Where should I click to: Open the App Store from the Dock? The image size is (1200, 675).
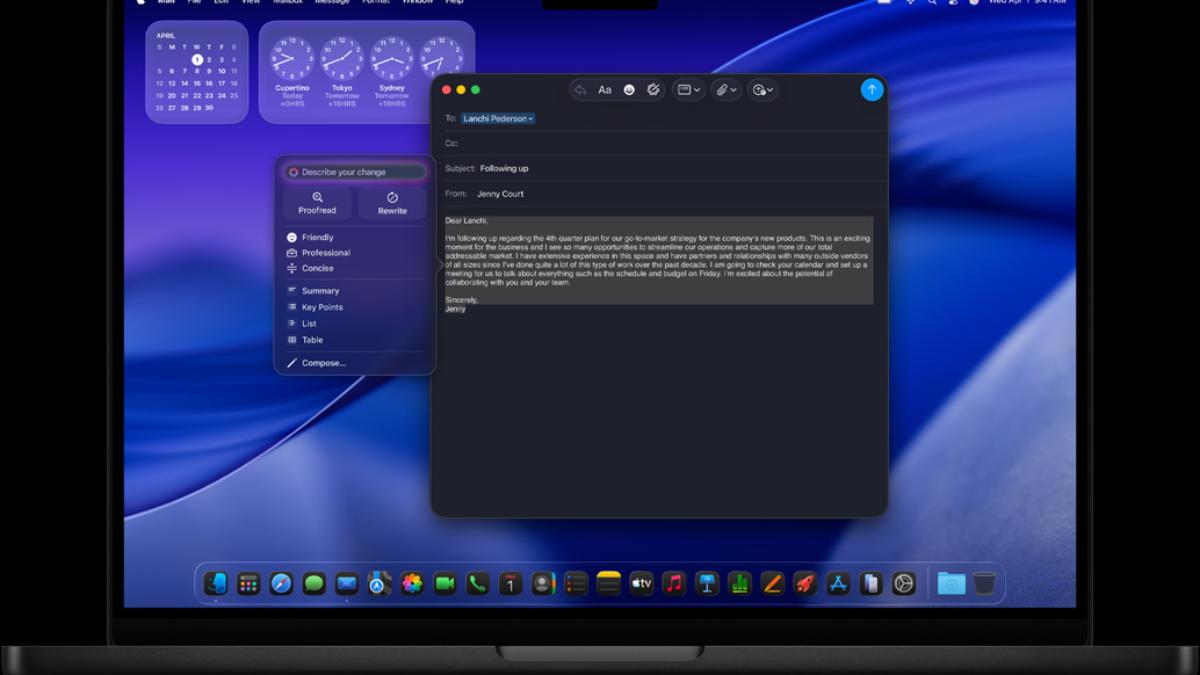pos(838,583)
